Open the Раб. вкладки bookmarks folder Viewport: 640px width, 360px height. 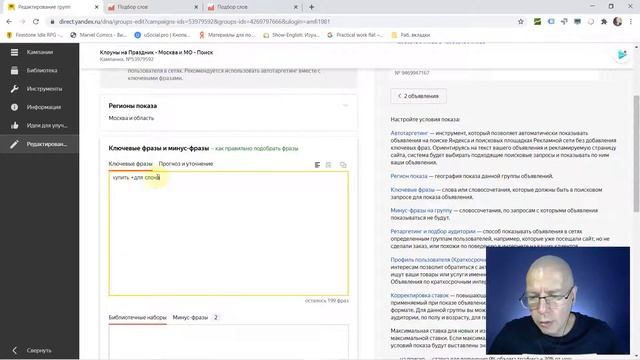[411, 35]
